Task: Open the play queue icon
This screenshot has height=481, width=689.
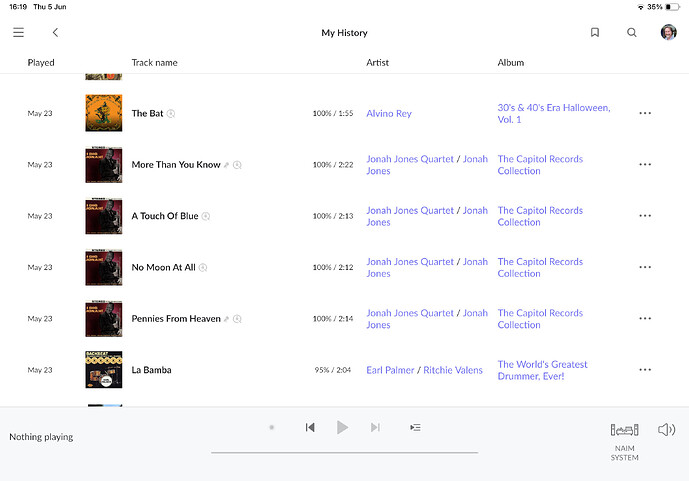Action: (415, 428)
